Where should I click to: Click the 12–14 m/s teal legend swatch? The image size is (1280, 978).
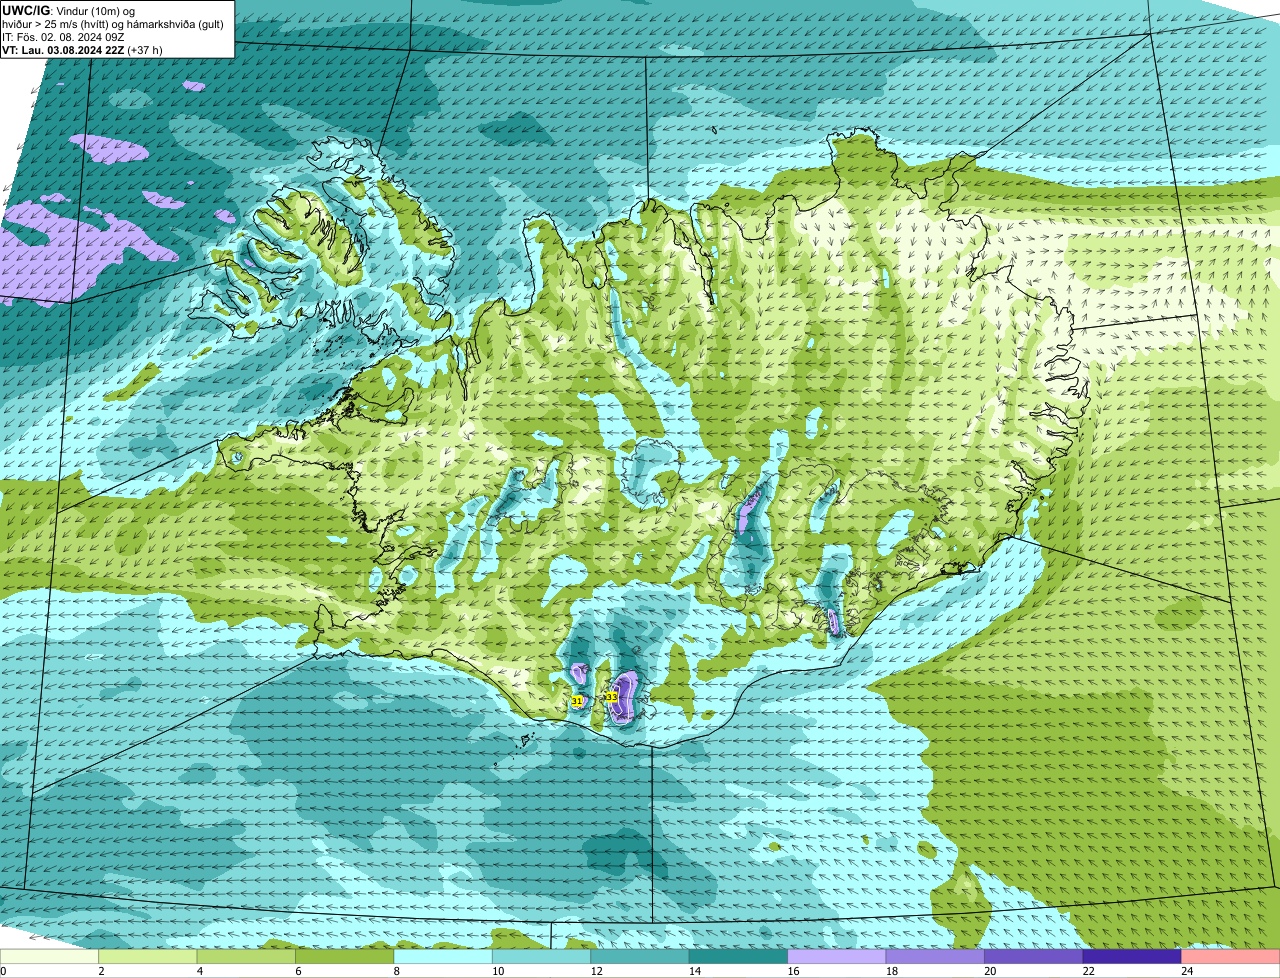point(640,956)
